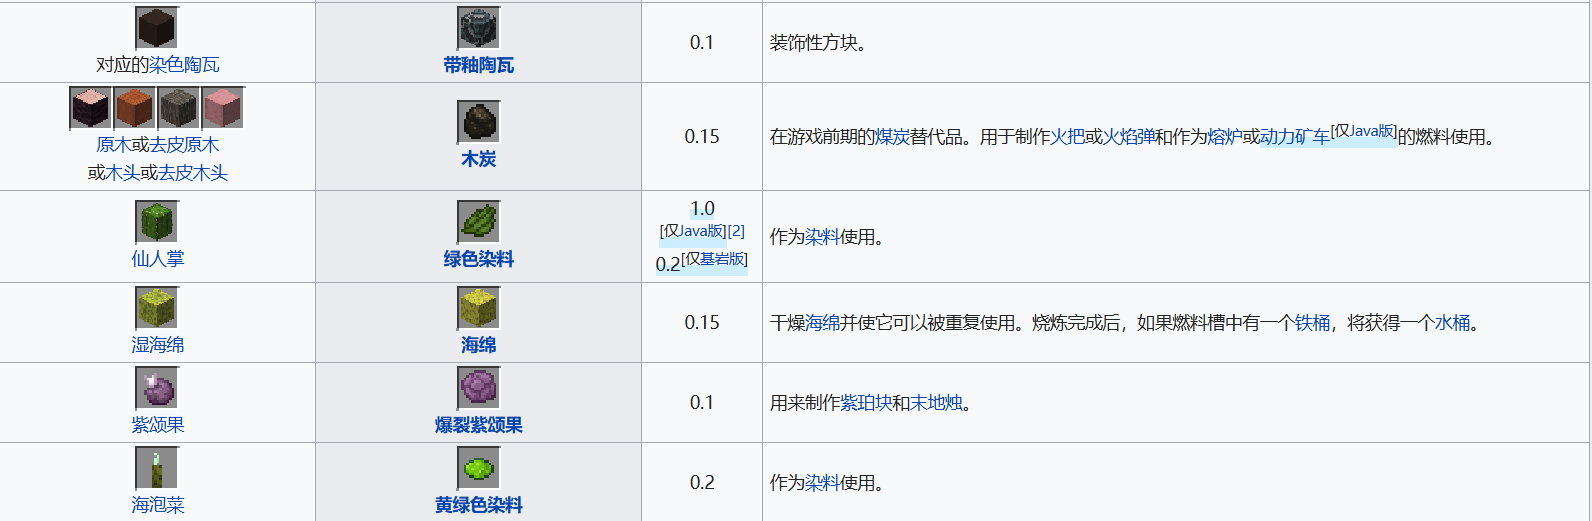Follow the 海绵 link in the 干燥 description
This screenshot has height=521, width=1592.
click(822, 323)
